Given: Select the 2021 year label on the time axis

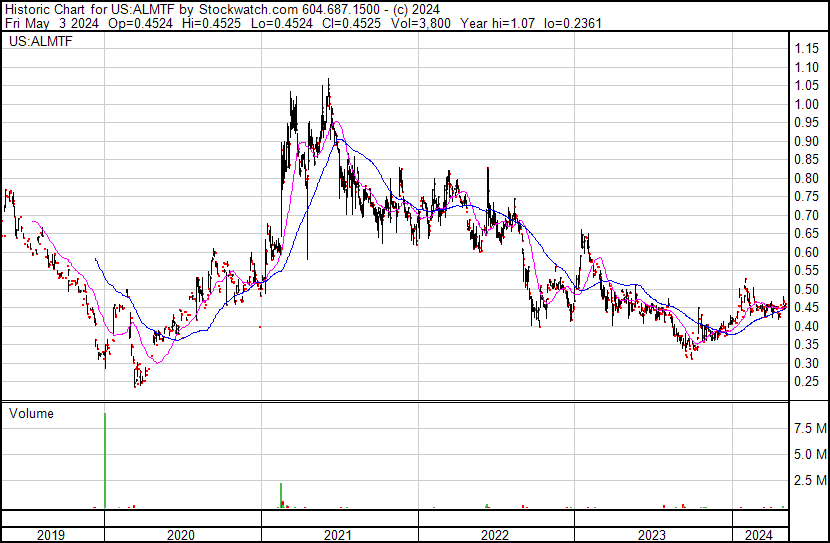Looking at the screenshot, I should pos(339,534).
